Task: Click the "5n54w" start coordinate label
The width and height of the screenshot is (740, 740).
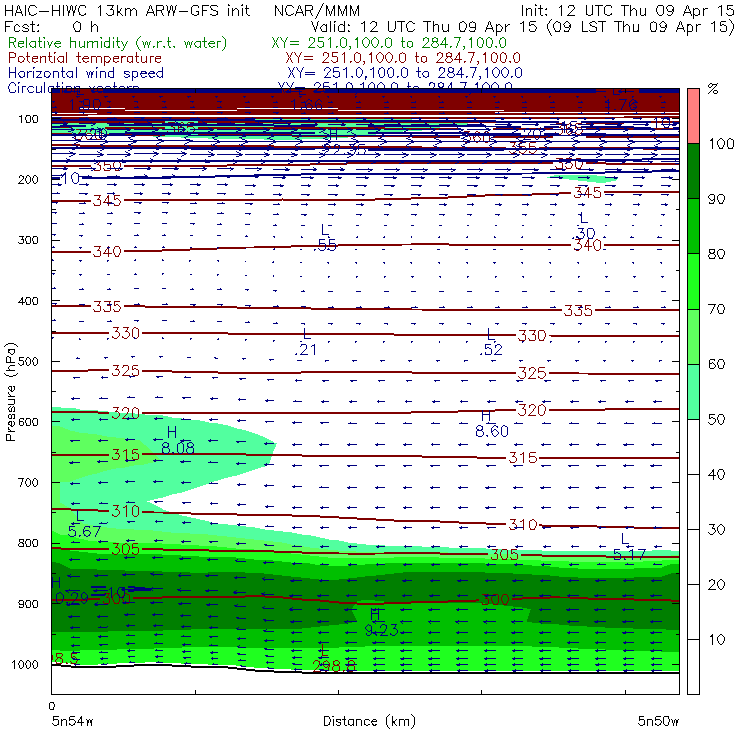Action: click(73, 721)
